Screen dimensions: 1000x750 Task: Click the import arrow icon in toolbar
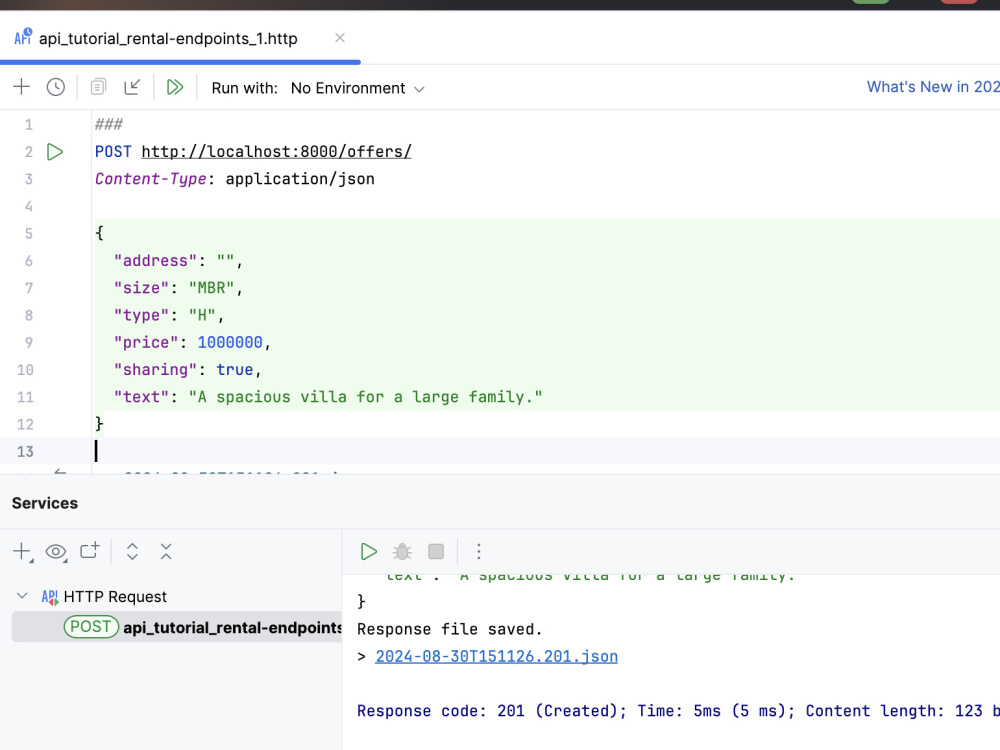[132, 87]
